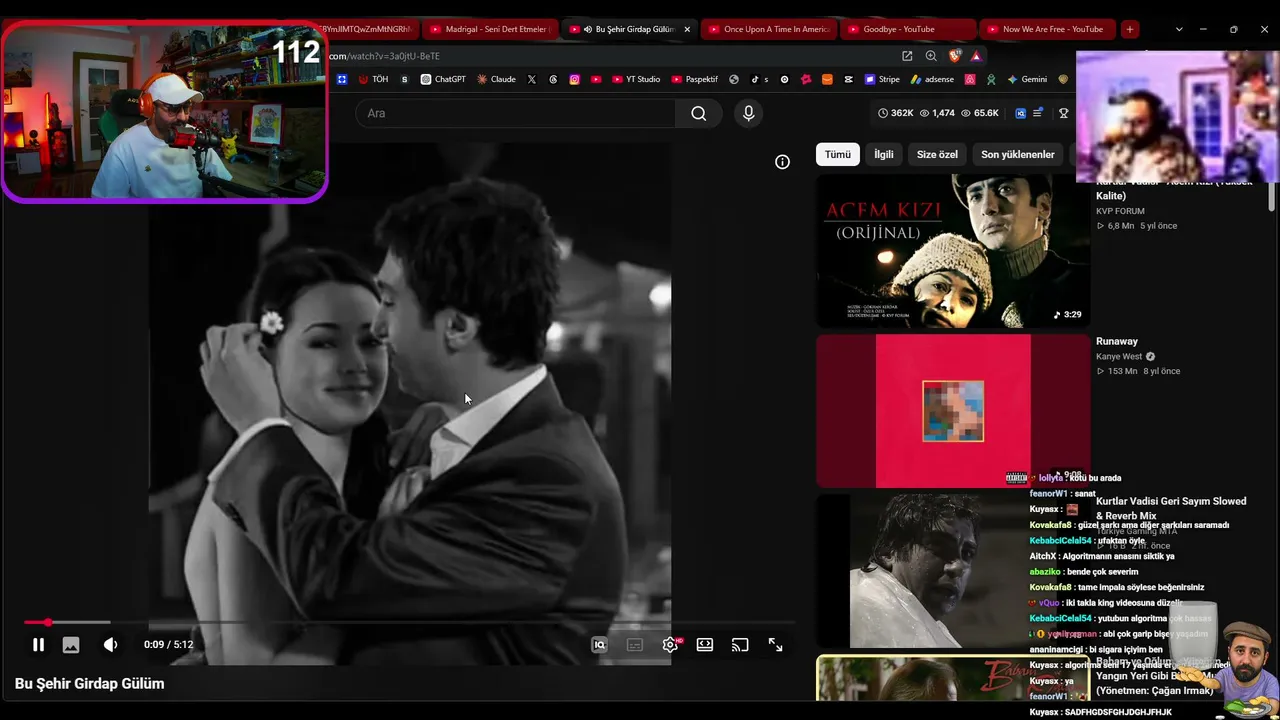Expand the tab search dropdown arrow
Viewport: 1280px width, 720px height.
pyautogui.click(x=1179, y=29)
